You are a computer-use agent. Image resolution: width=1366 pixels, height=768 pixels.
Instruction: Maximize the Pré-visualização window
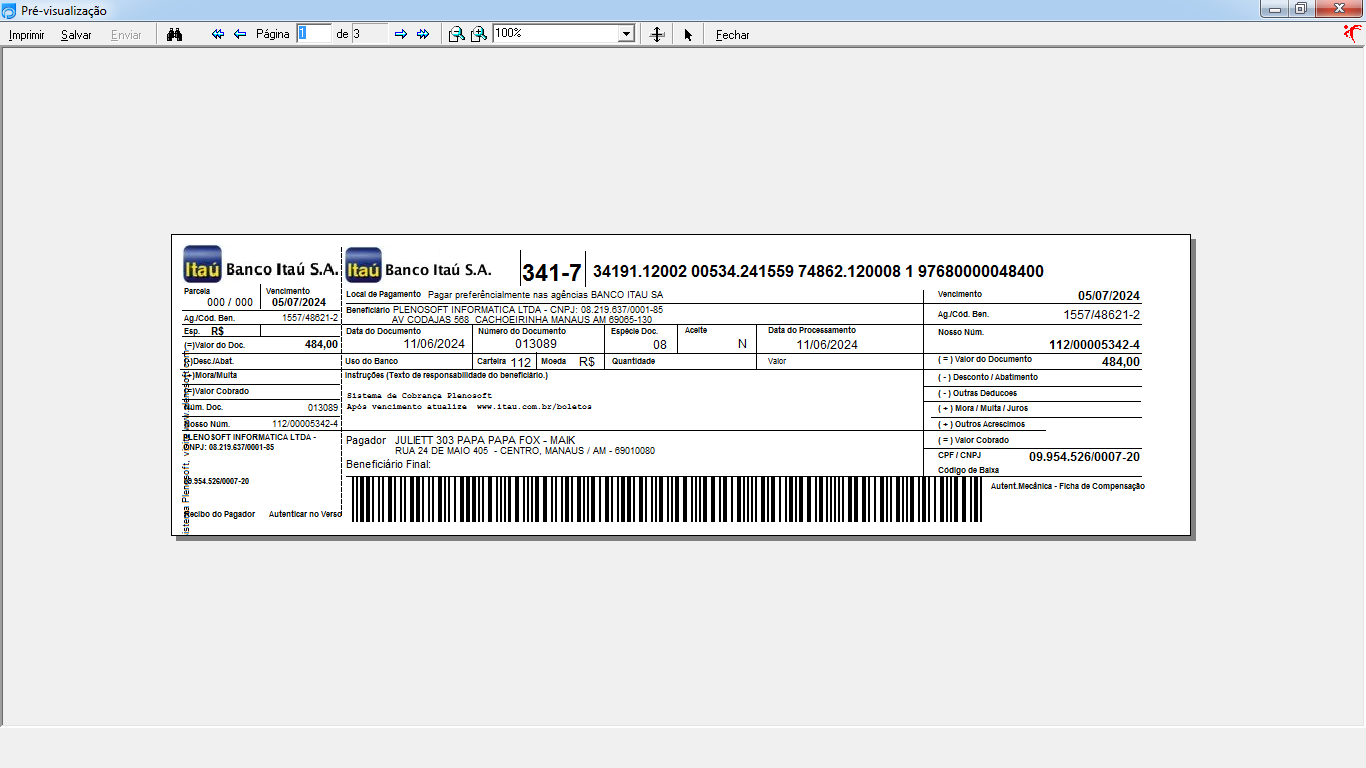(1300, 9)
